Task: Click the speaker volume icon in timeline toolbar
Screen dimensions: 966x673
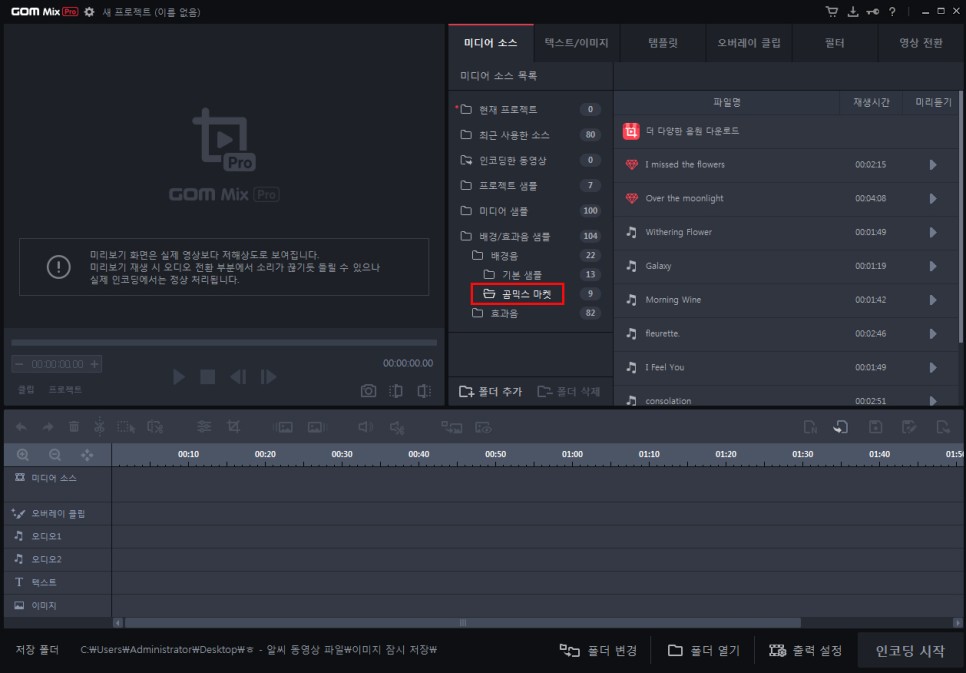Action: tap(365, 426)
